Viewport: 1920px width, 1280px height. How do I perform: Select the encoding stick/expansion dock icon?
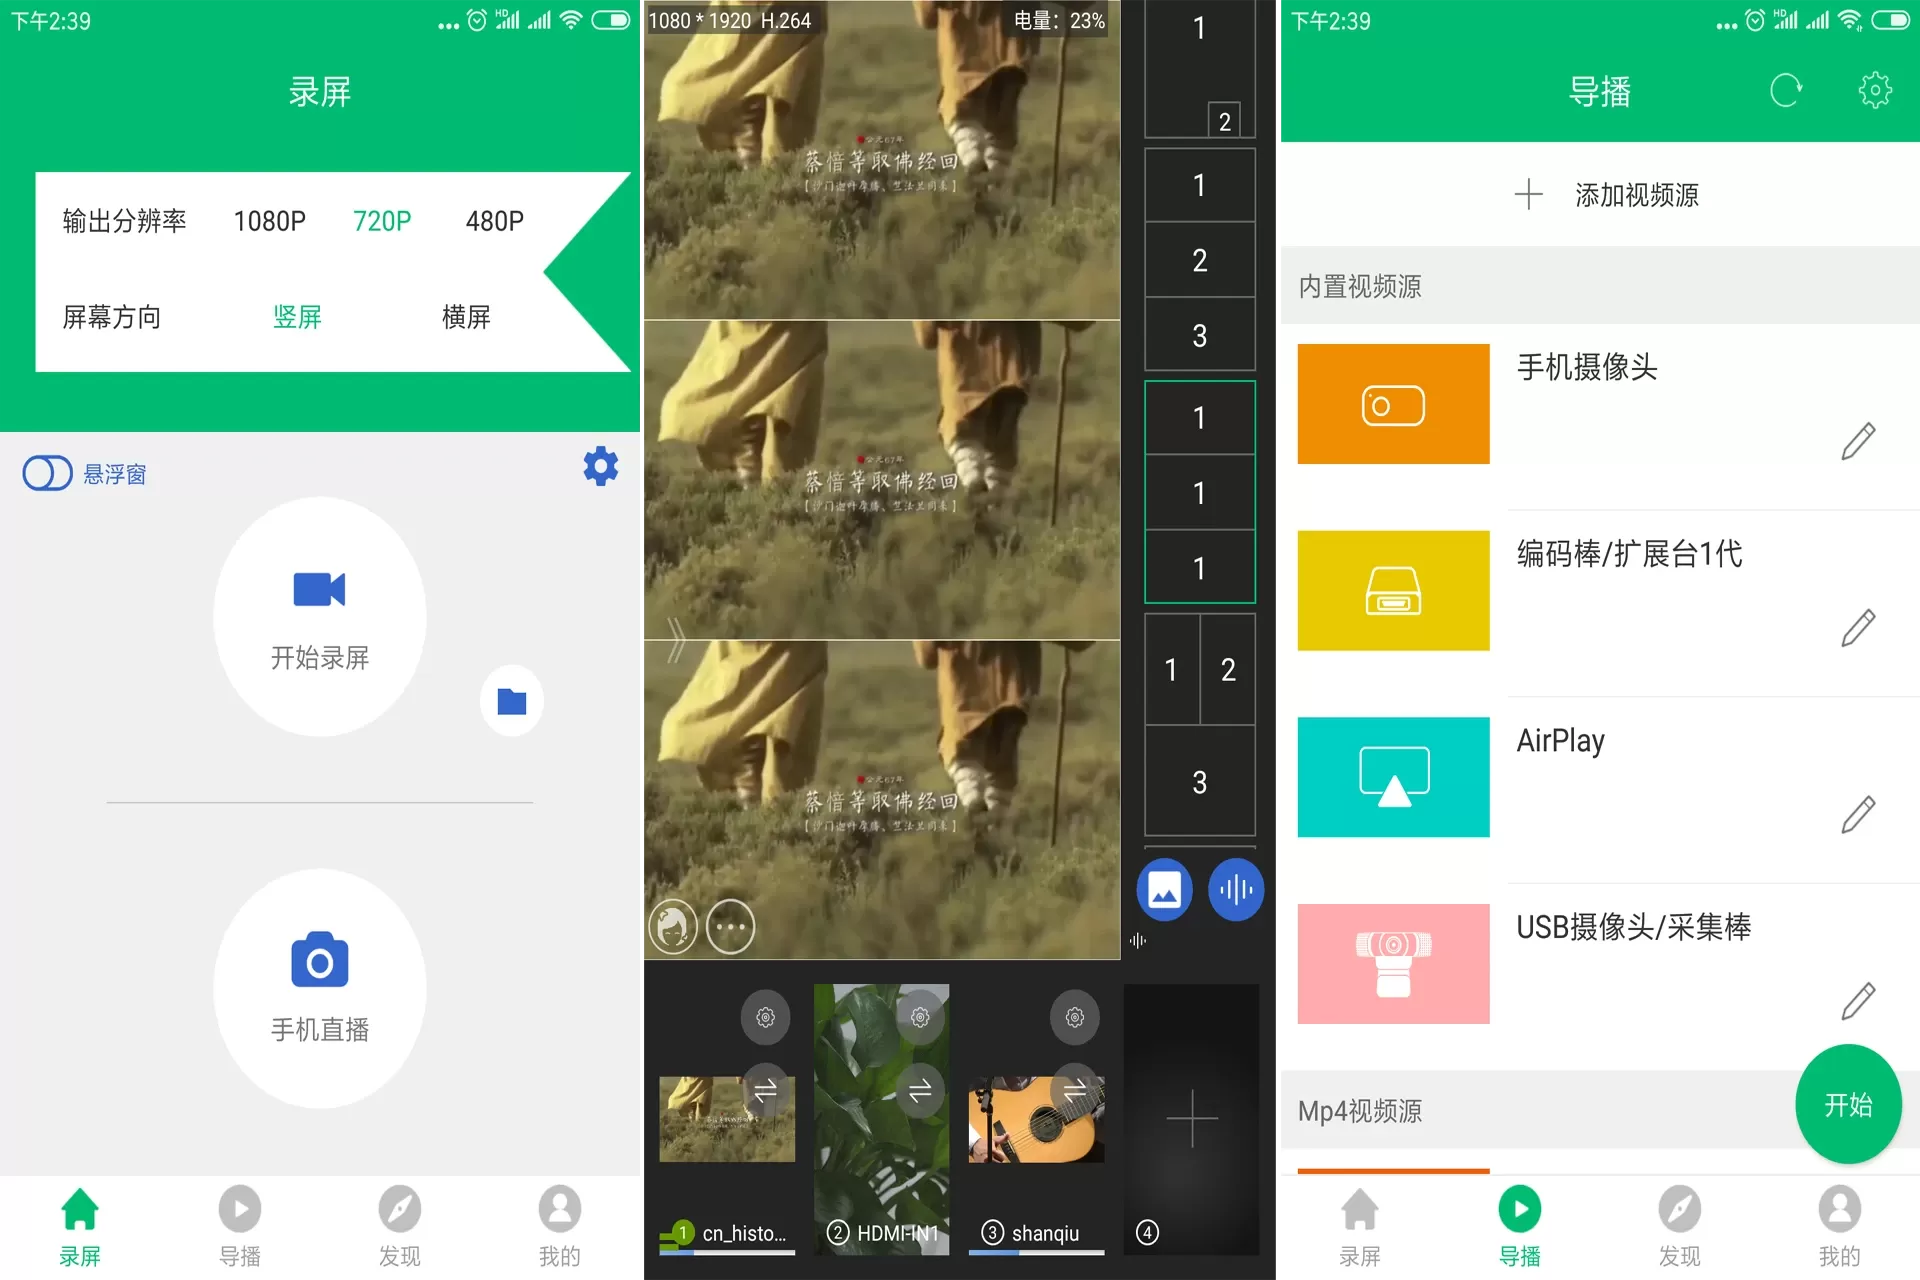coord(1393,589)
